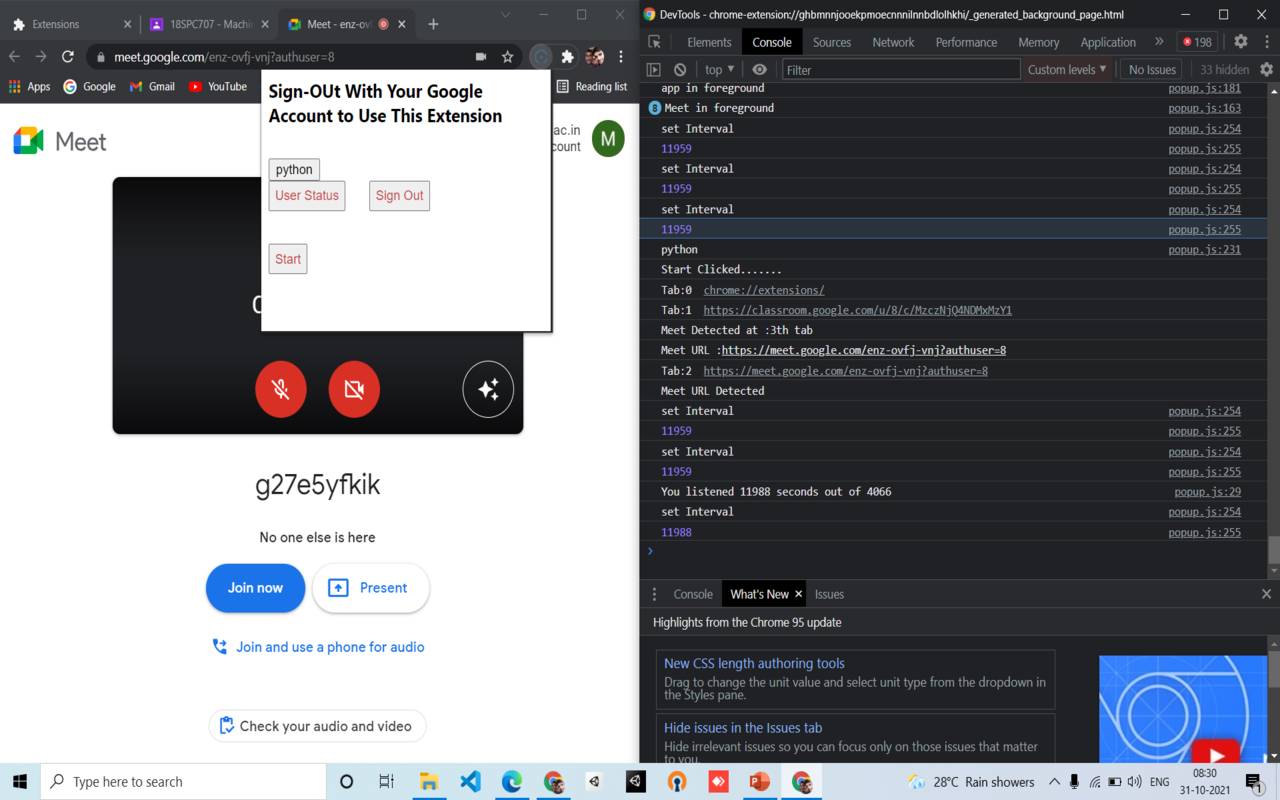
Task: Open the 198 errors counter
Action: point(1197,42)
